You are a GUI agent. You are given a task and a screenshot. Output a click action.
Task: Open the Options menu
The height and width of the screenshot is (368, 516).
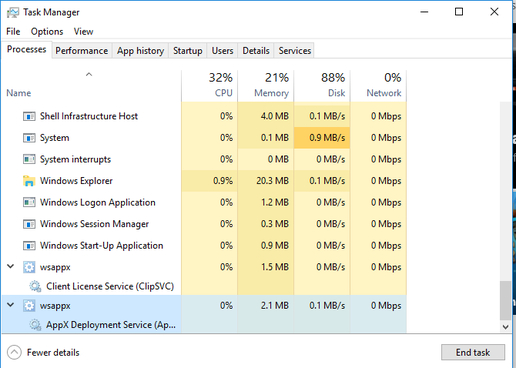click(47, 32)
